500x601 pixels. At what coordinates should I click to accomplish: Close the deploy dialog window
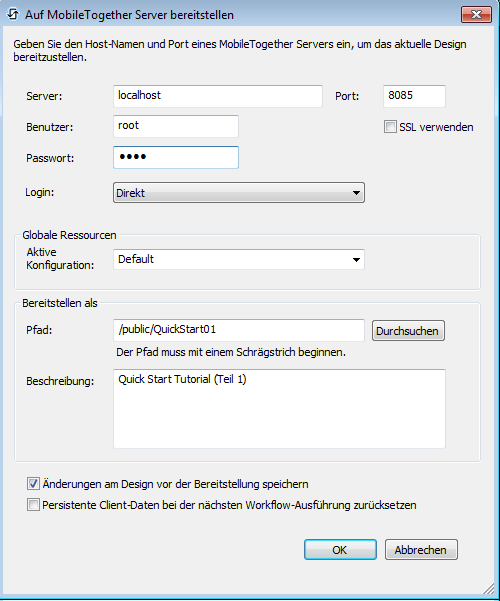476,15
